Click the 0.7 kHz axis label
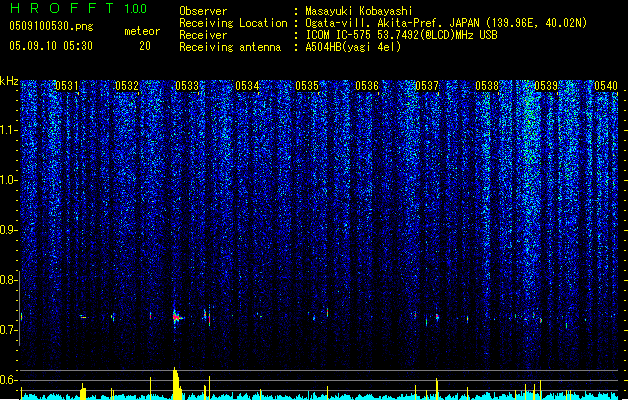629x400 pixels. [x=8, y=330]
